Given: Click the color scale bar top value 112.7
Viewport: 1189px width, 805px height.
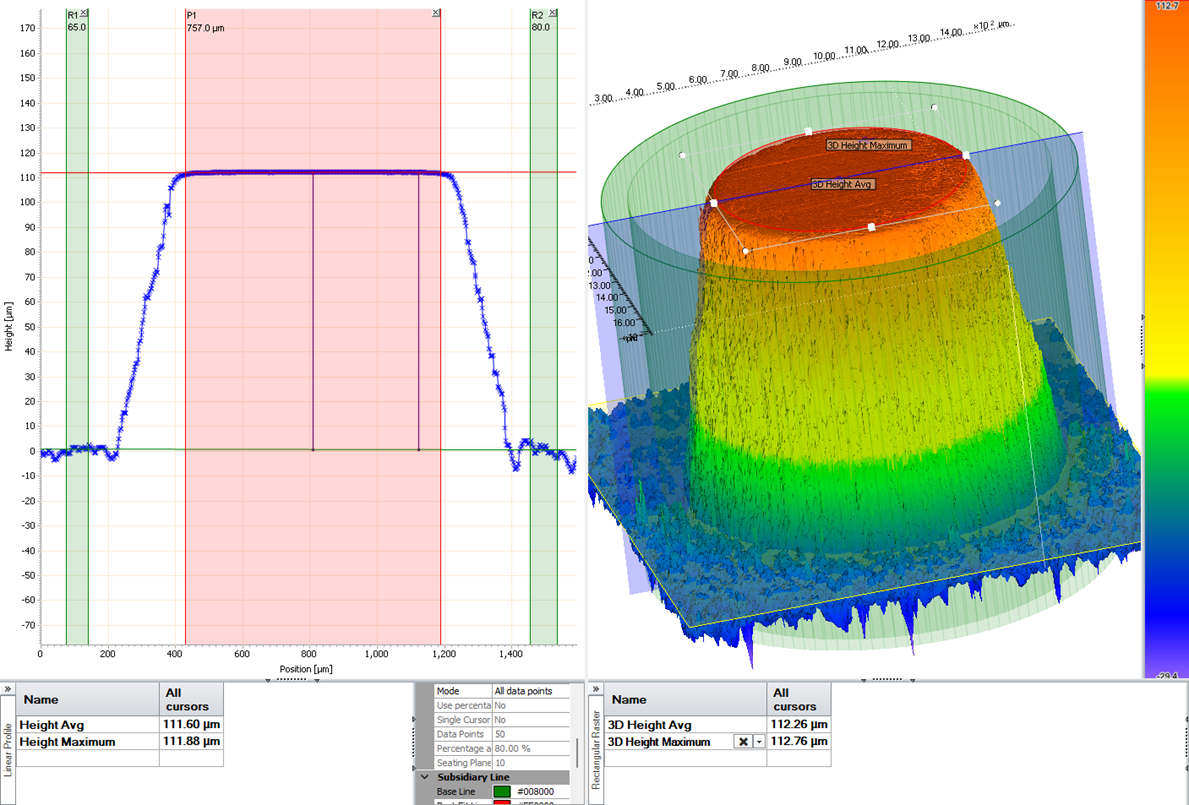Looking at the screenshot, I should click(x=1167, y=6).
